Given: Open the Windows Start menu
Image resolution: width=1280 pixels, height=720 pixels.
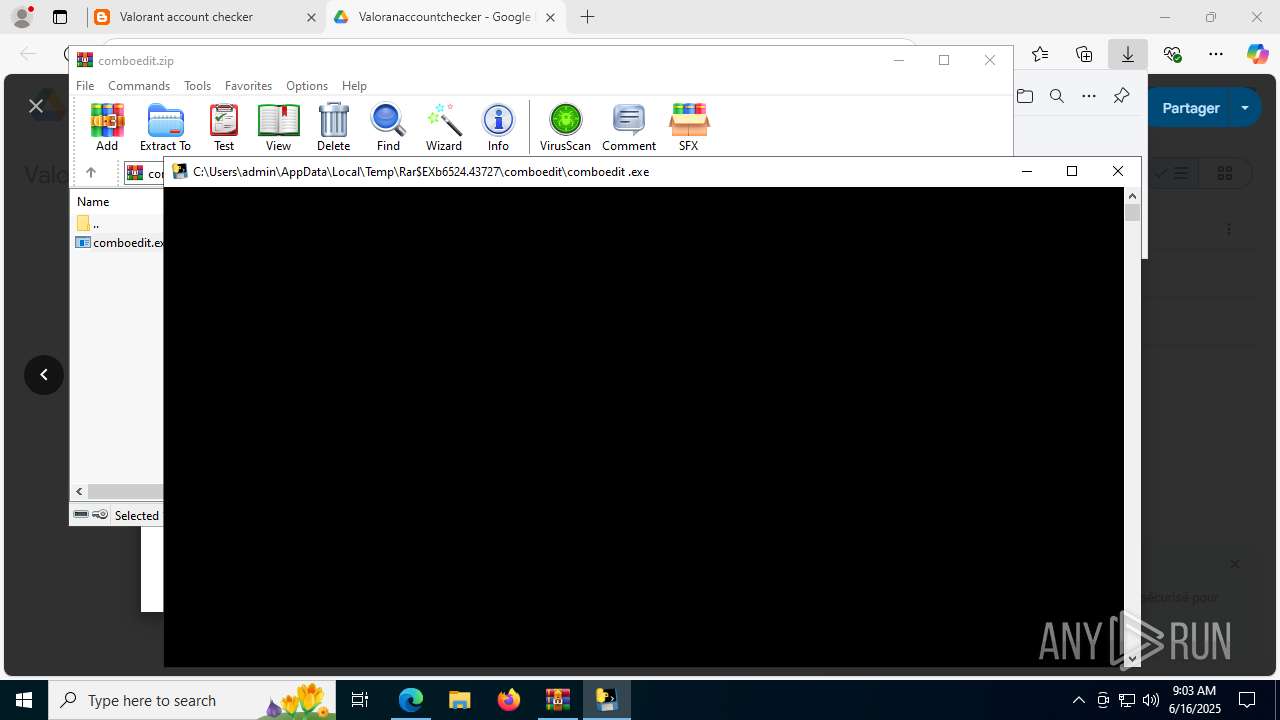Looking at the screenshot, I should (x=24, y=700).
